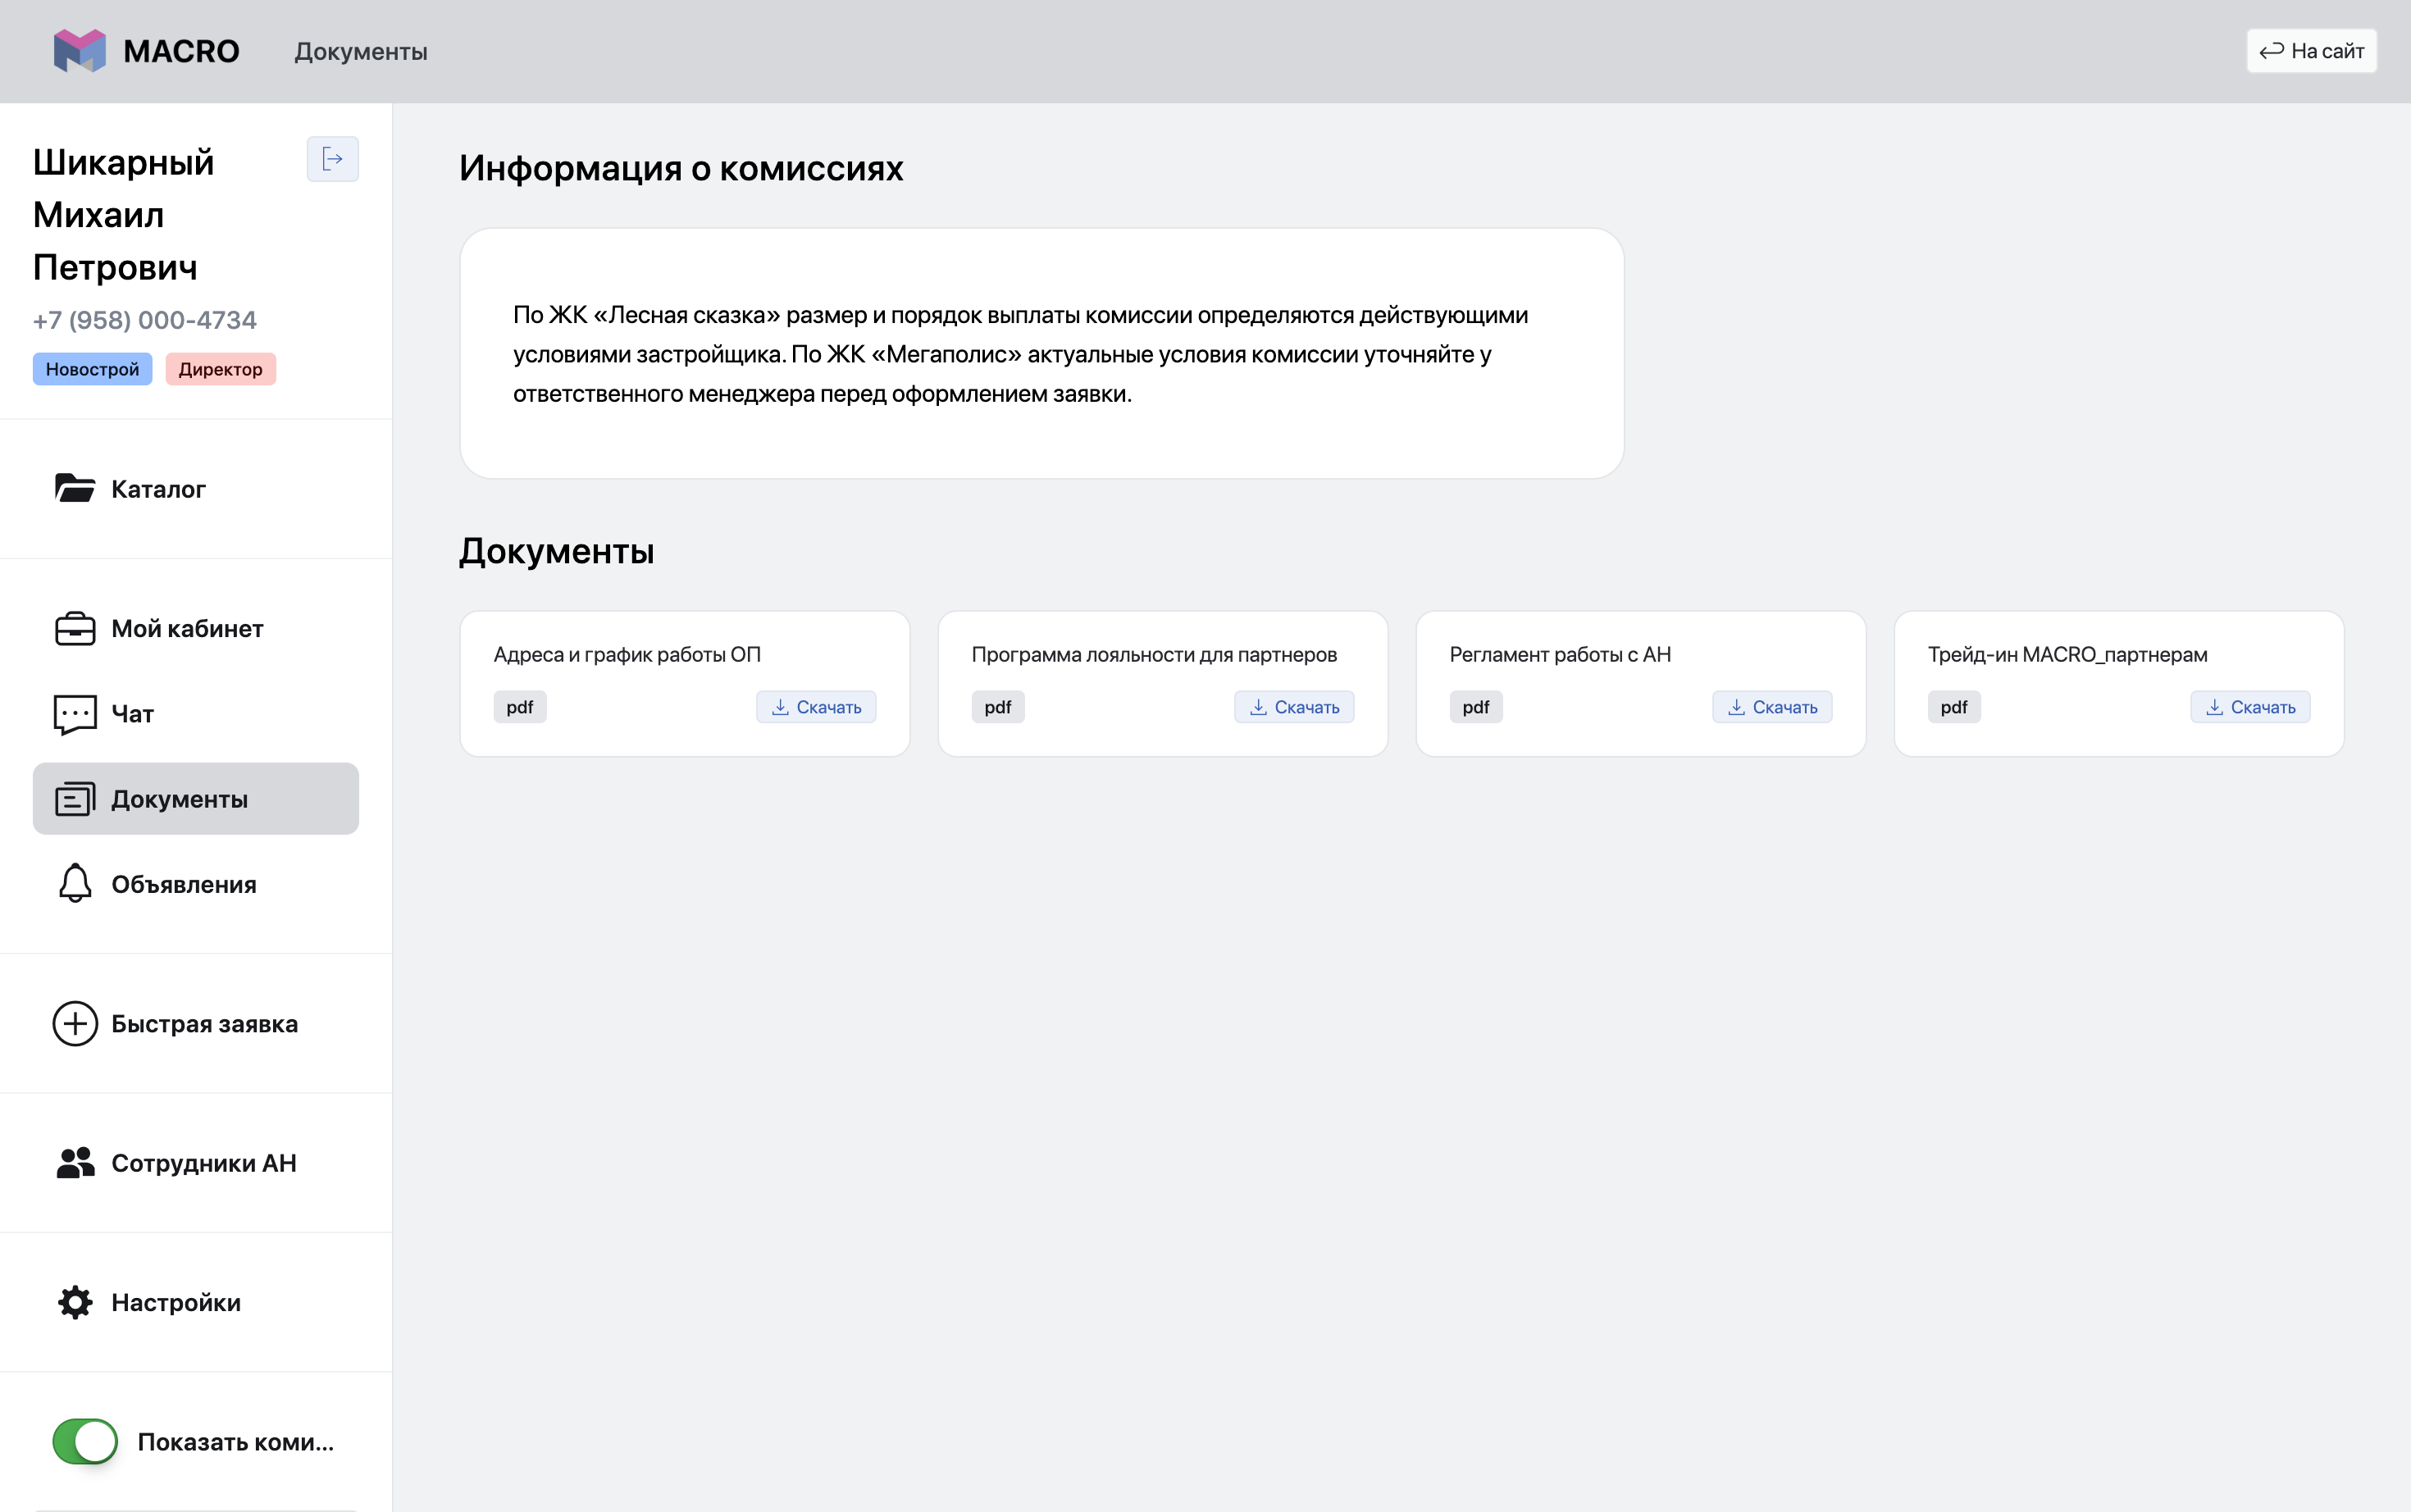Click the Мой кабинет briefcase icon
Screen dimensions: 2411x1512
(75, 629)
